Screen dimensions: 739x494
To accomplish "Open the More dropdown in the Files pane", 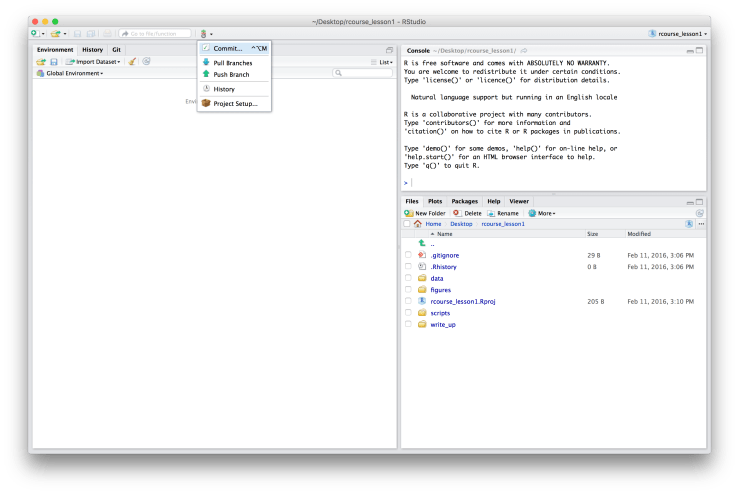I will [x=542, y=213].
